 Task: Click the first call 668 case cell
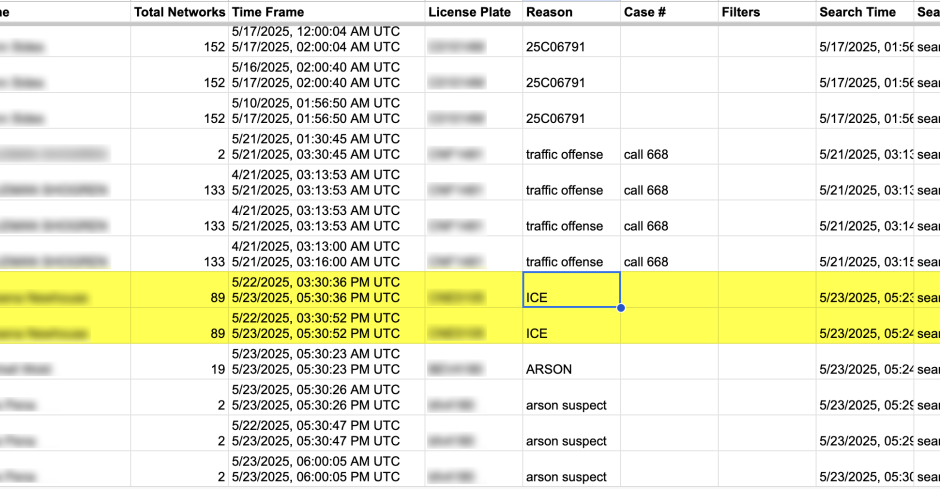point(669,147)
